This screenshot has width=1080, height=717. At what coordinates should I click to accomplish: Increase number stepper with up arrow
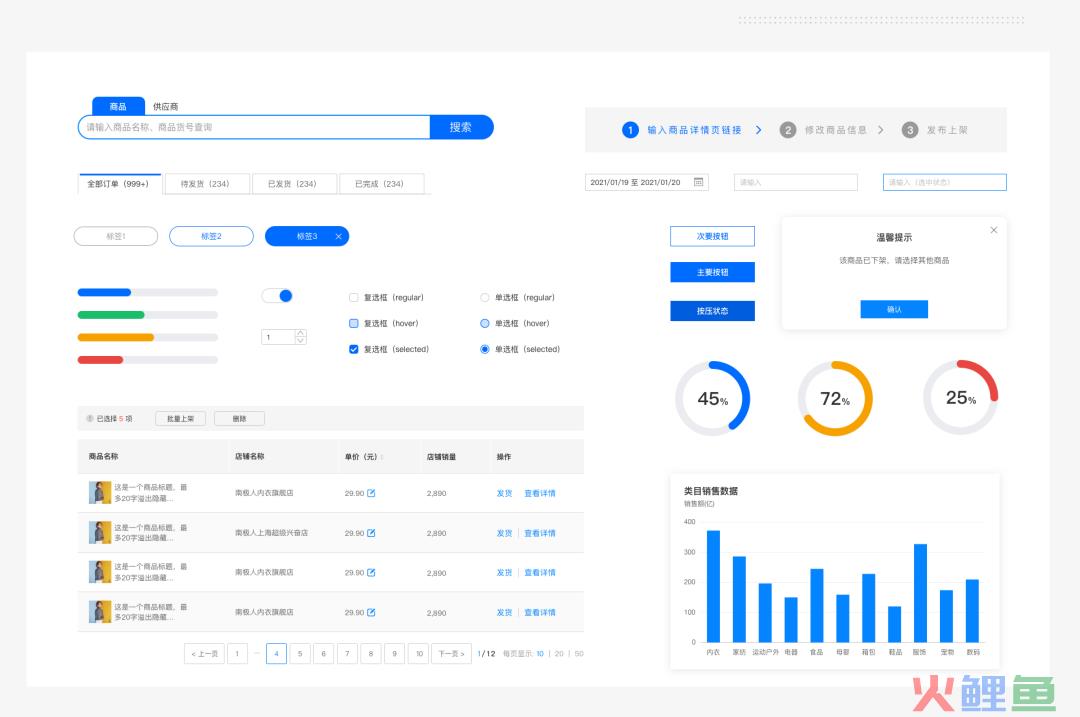tap(300, 333)
